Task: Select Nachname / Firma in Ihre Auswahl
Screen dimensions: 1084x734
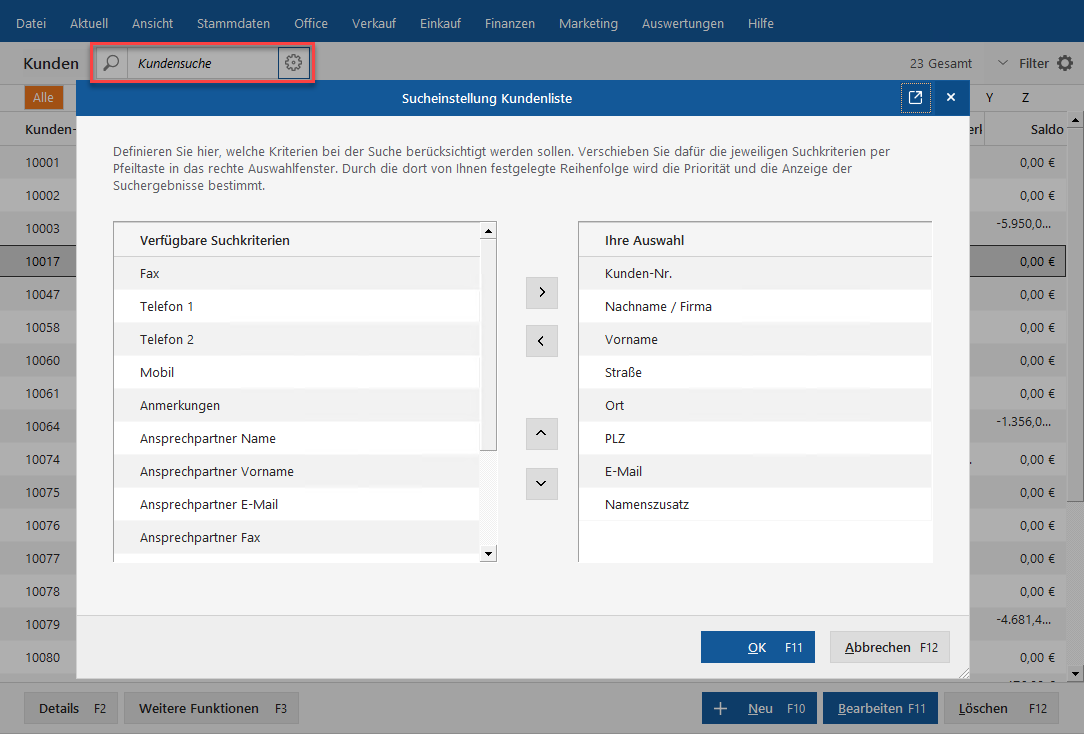Action: coord(658,307)
